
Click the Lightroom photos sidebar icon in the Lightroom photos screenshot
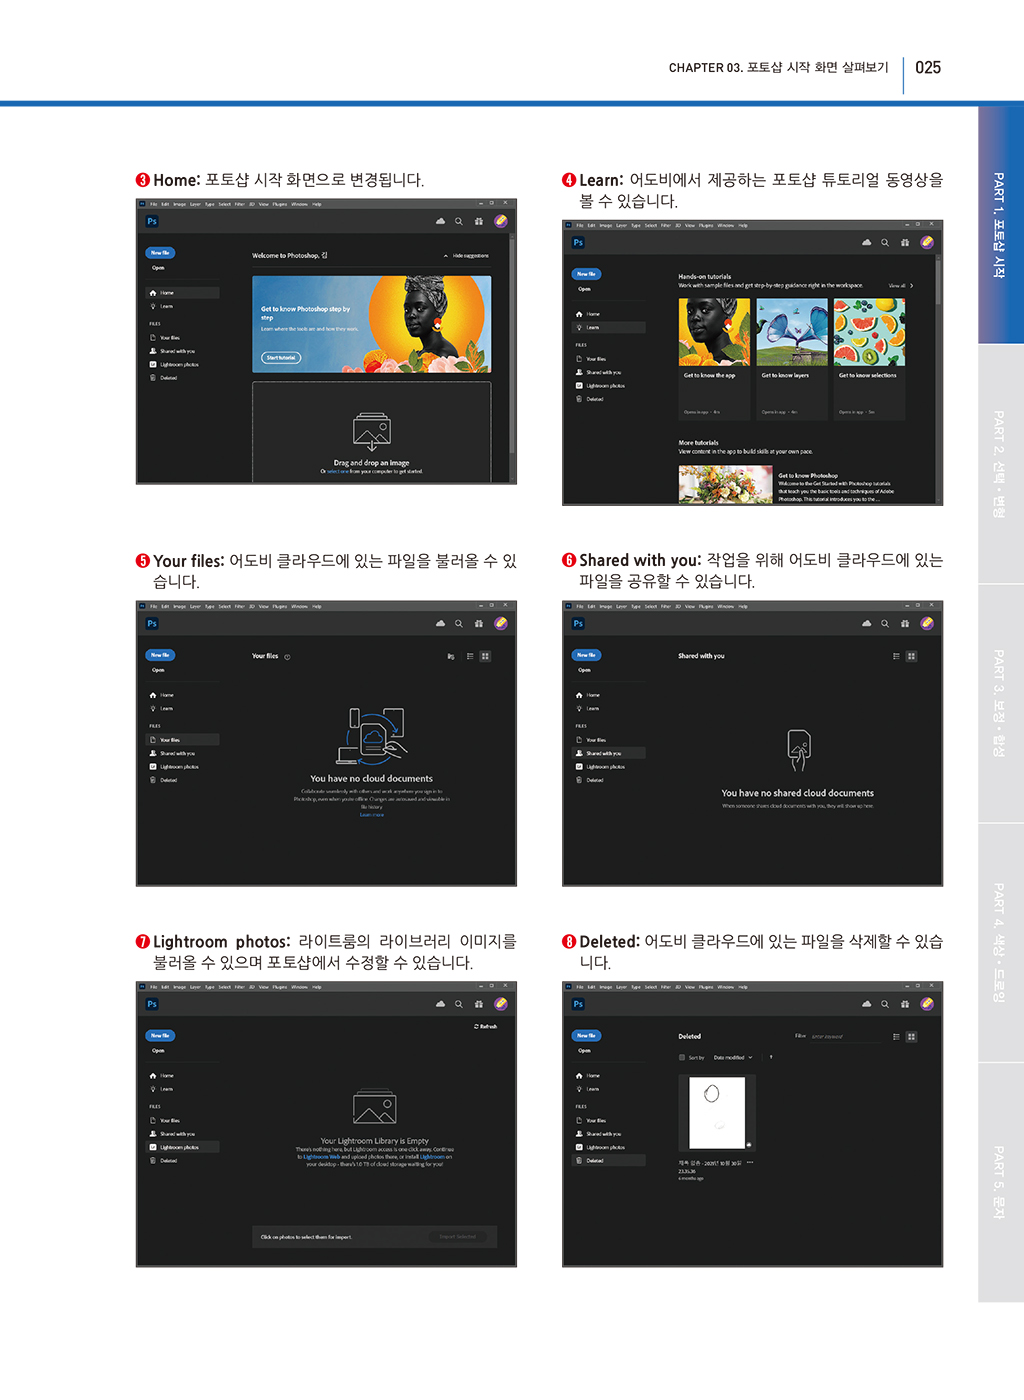[x=153, y=1147]
